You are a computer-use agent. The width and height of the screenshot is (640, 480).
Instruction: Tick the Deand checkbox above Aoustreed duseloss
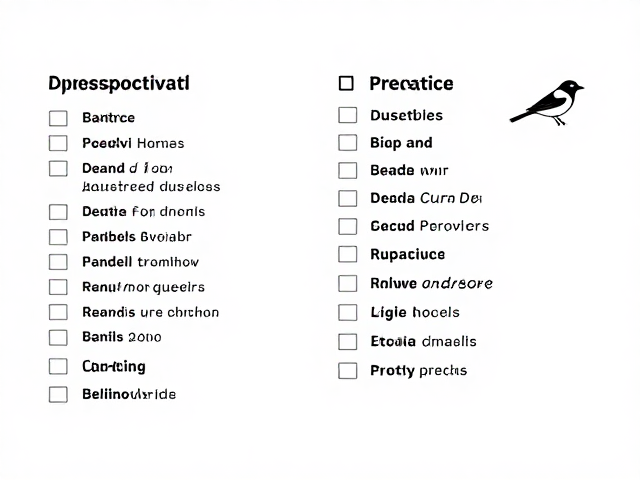58,168
